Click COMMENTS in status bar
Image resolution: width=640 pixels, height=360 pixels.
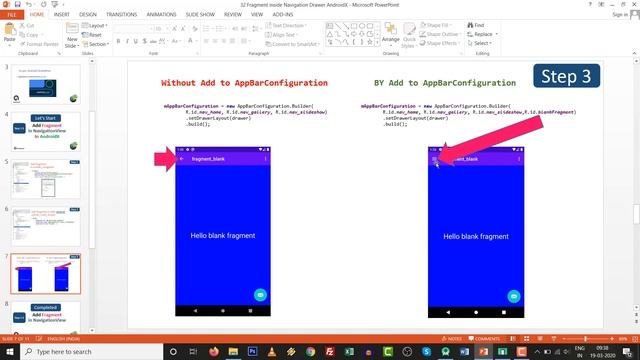(484, 339)
